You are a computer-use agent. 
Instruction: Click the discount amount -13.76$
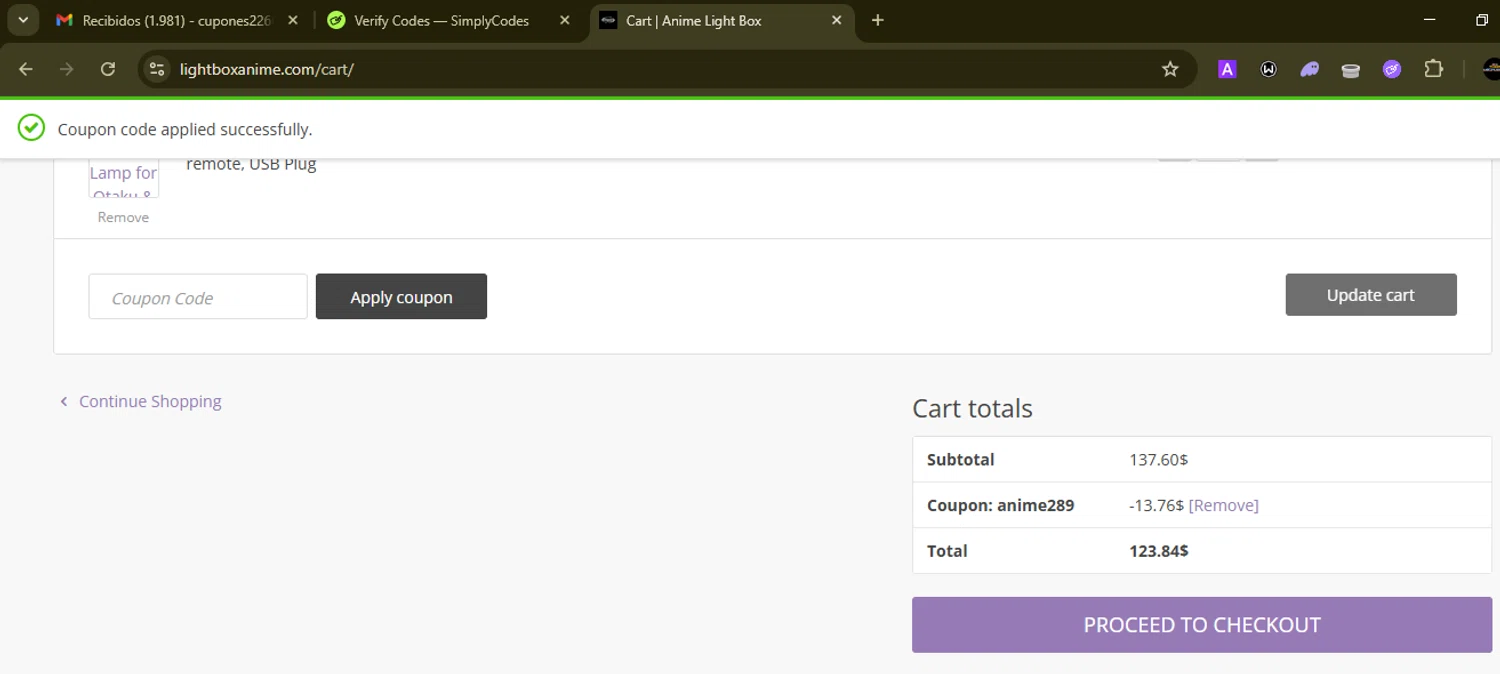tap(1156, 505)
